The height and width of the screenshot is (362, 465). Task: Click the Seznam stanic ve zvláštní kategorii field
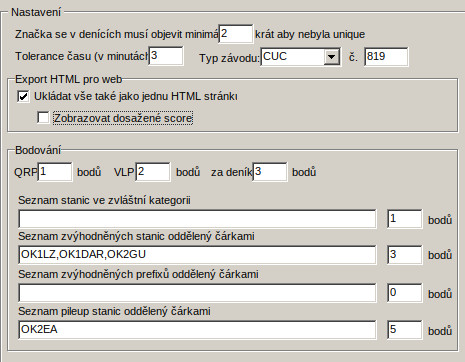(x=197, y=219)
